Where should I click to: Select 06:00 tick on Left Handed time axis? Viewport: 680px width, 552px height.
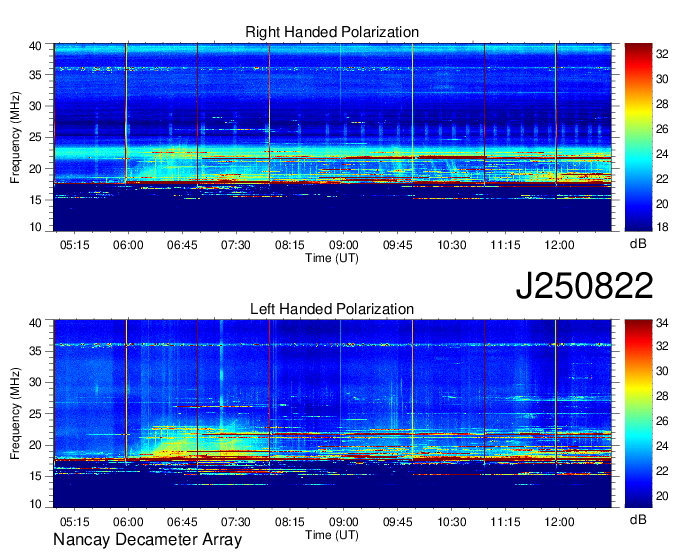[x=128, y=522]
